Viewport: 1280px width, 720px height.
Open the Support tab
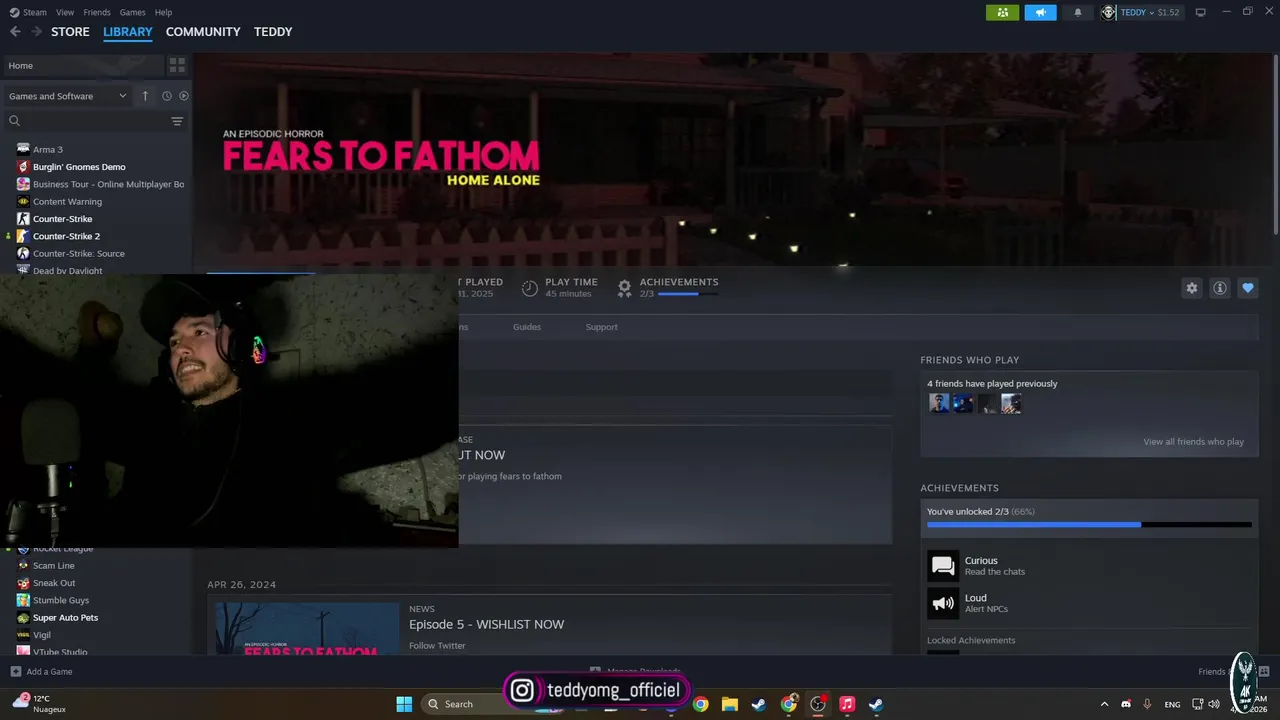601,327
